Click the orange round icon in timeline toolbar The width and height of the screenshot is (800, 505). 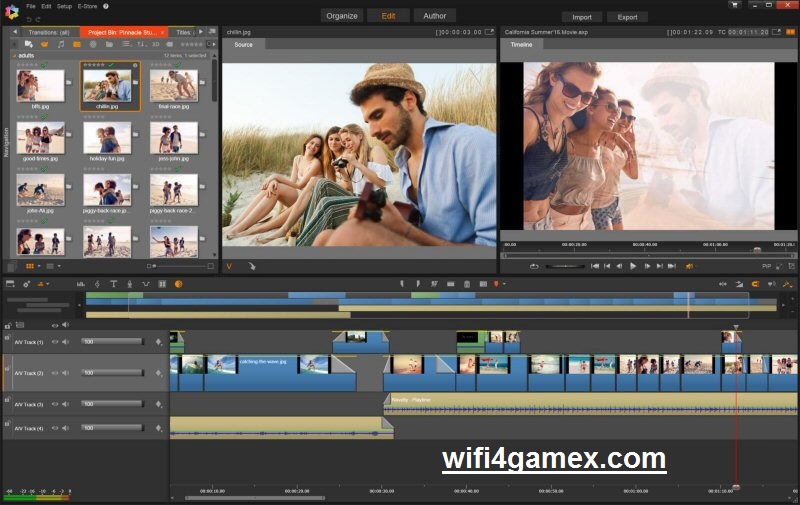tap(179, 284)
